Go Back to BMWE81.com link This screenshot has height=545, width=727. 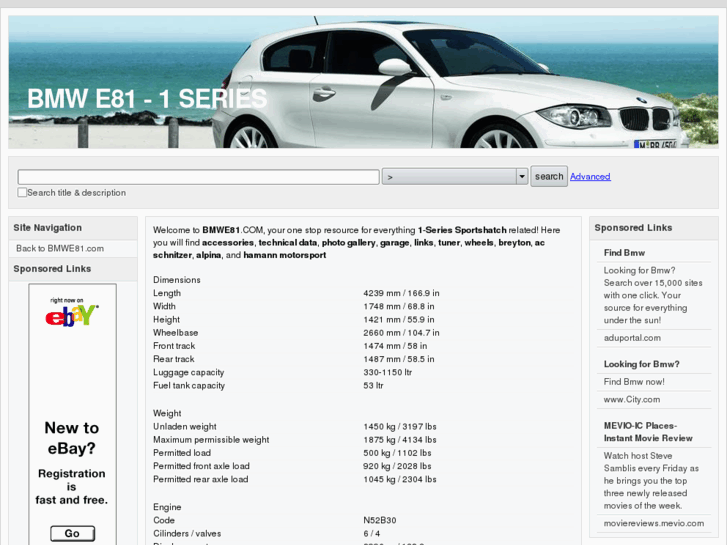[60, 249]
